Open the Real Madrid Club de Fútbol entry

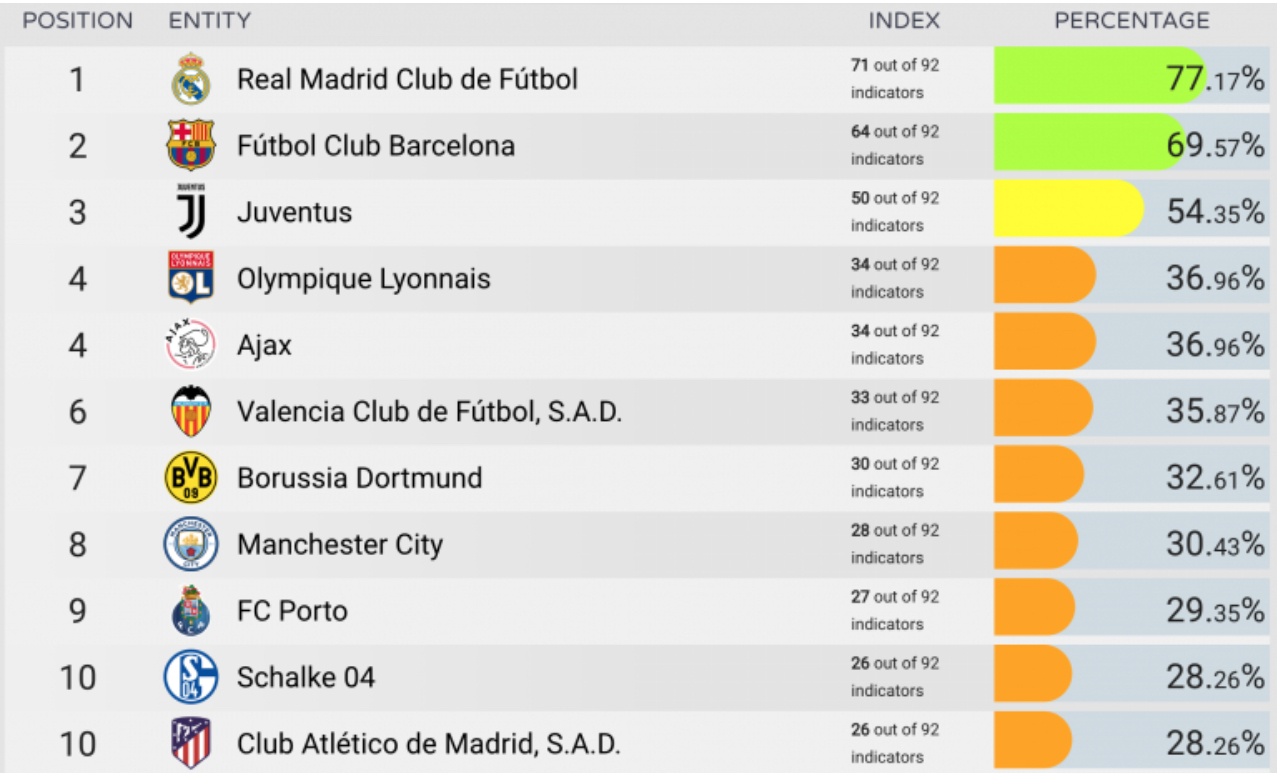(x=407, y=79)
